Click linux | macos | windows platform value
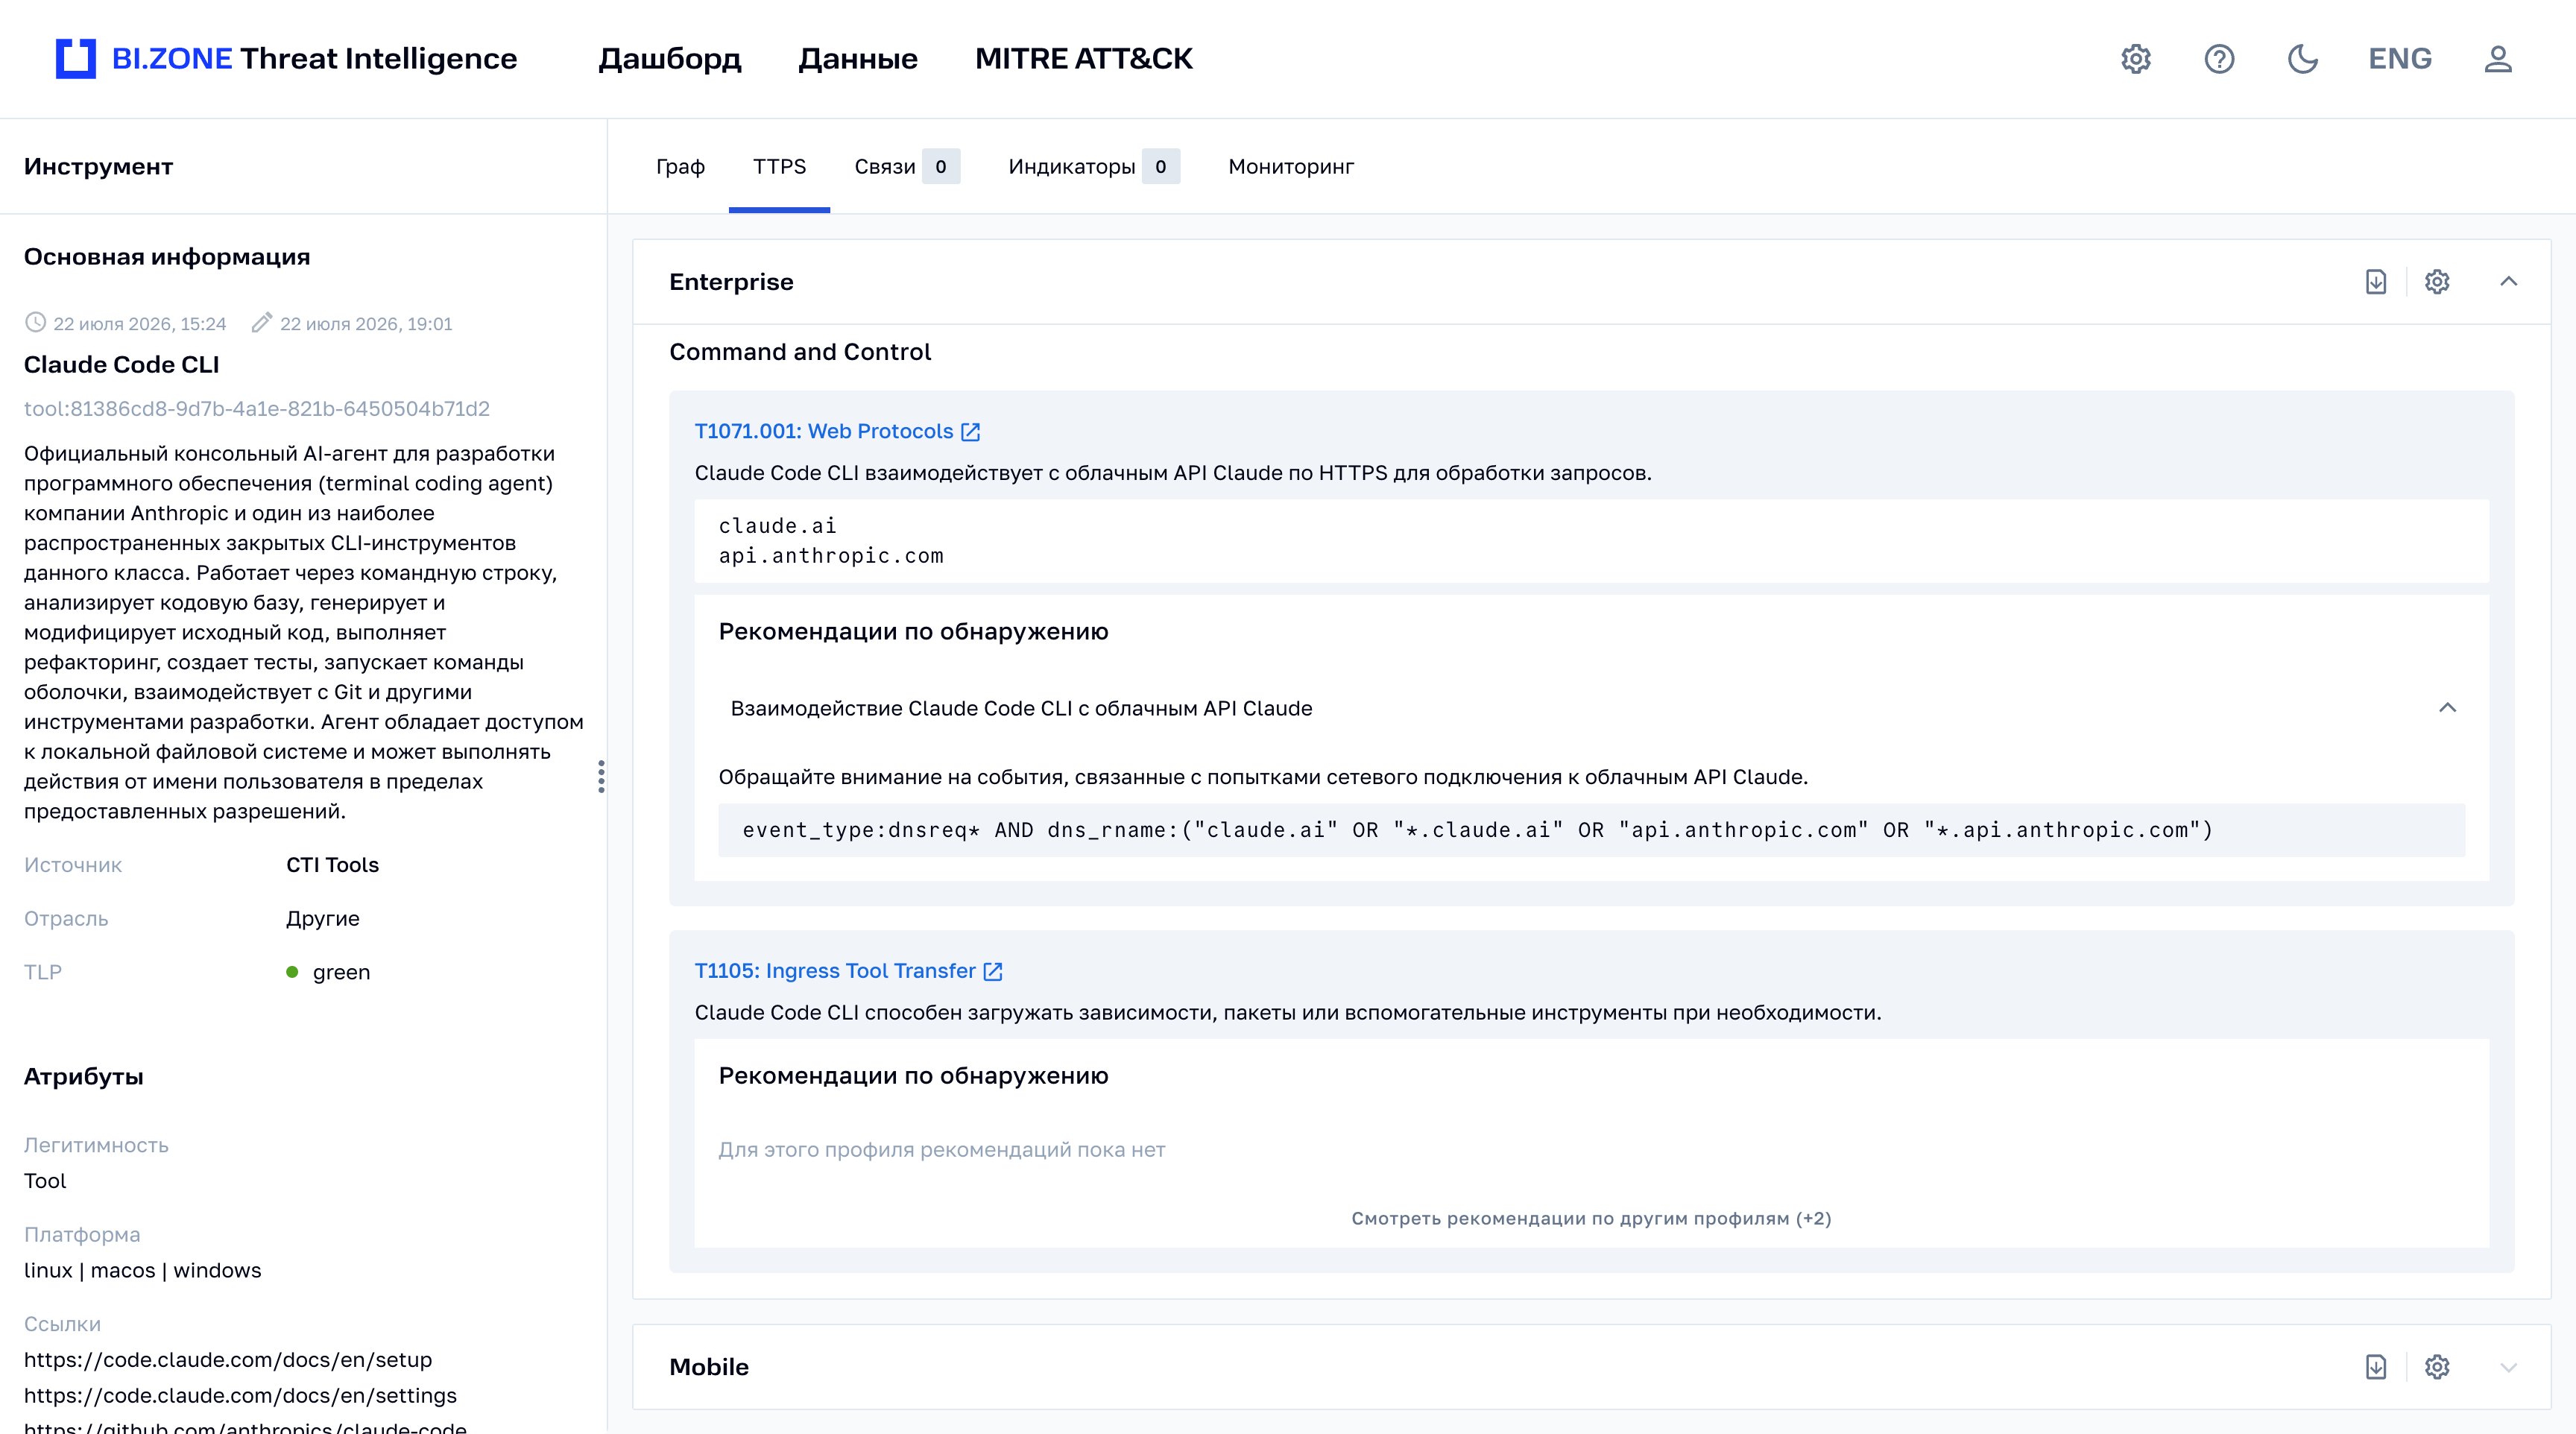Screen dimensions: 2576x1434 [142, 1271]
